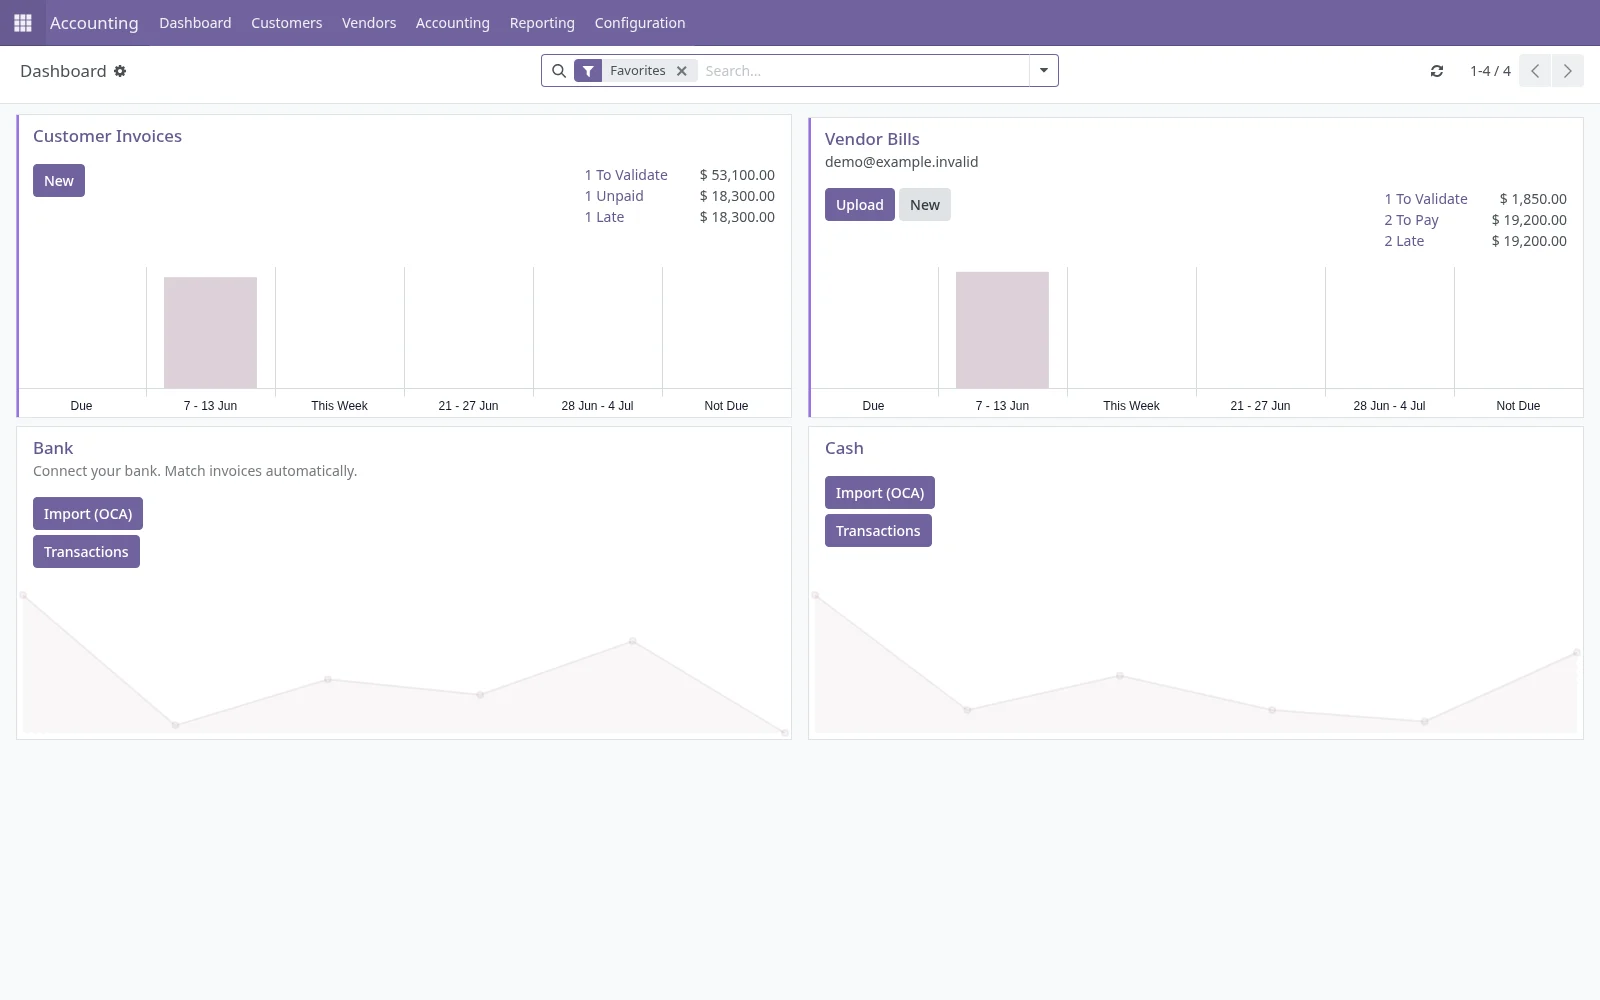The image size is (1600, 1000).
Task: Open Bank journal title
Action: (x=53, y=448)
